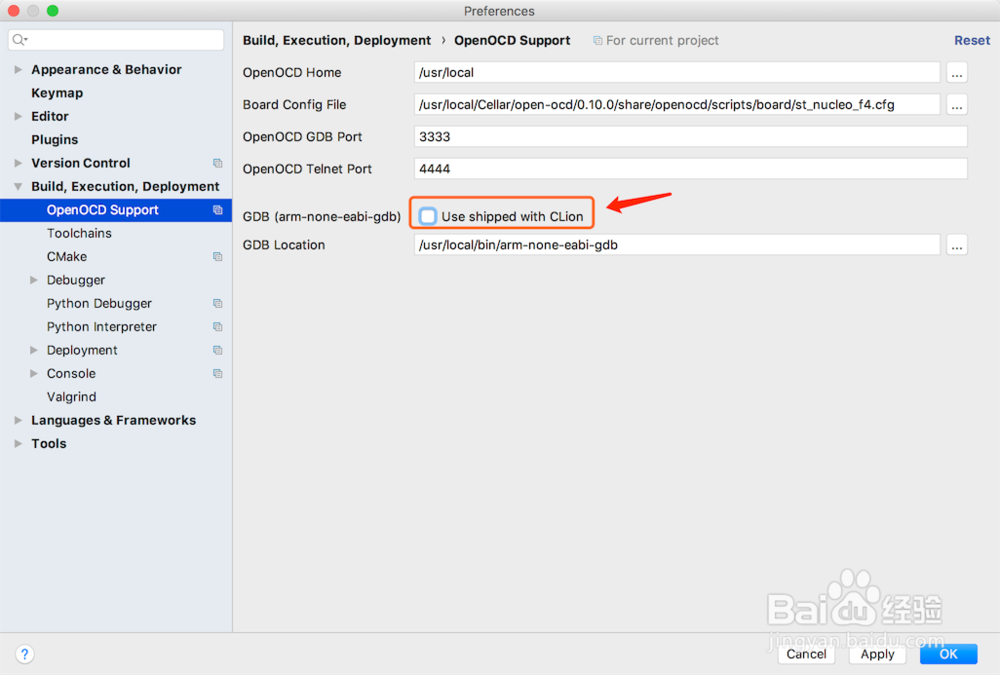Select Keymap in settings tree

click(x=57, y=93)
